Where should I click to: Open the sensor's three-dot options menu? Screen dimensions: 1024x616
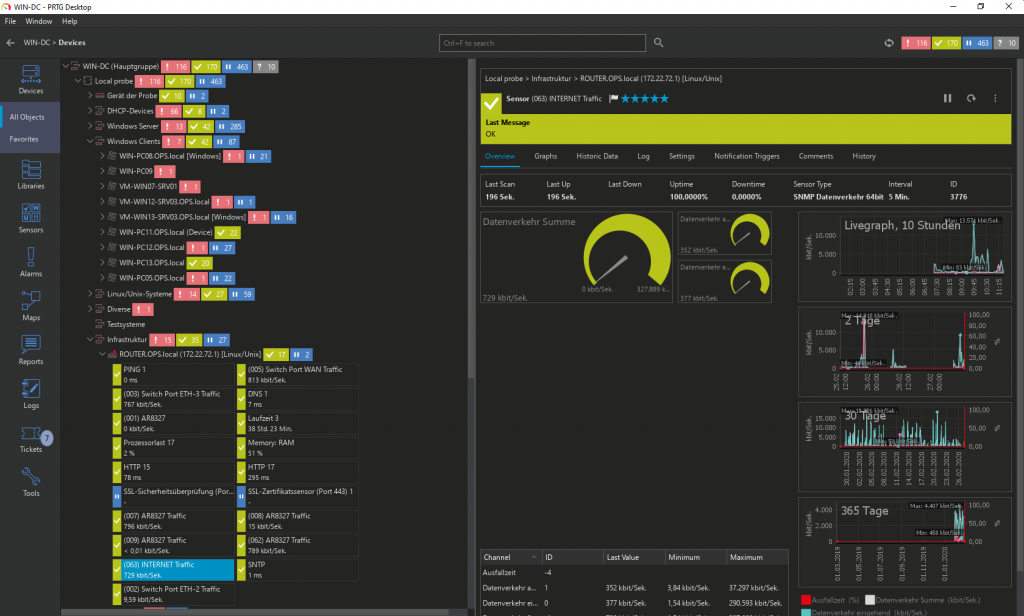[x=995, y=98]
